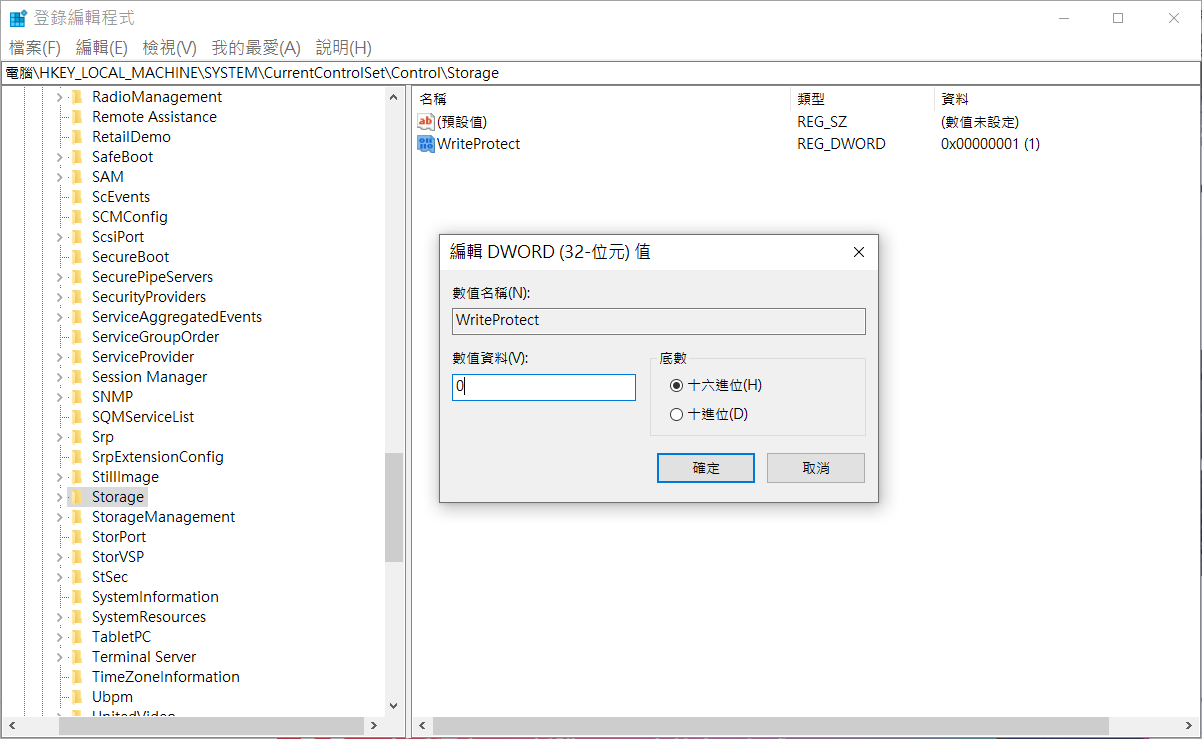Click the Registry Editor title bar icon
Image resolution: width=1202 pixels, height=739 pixels.
click(18, 18)
